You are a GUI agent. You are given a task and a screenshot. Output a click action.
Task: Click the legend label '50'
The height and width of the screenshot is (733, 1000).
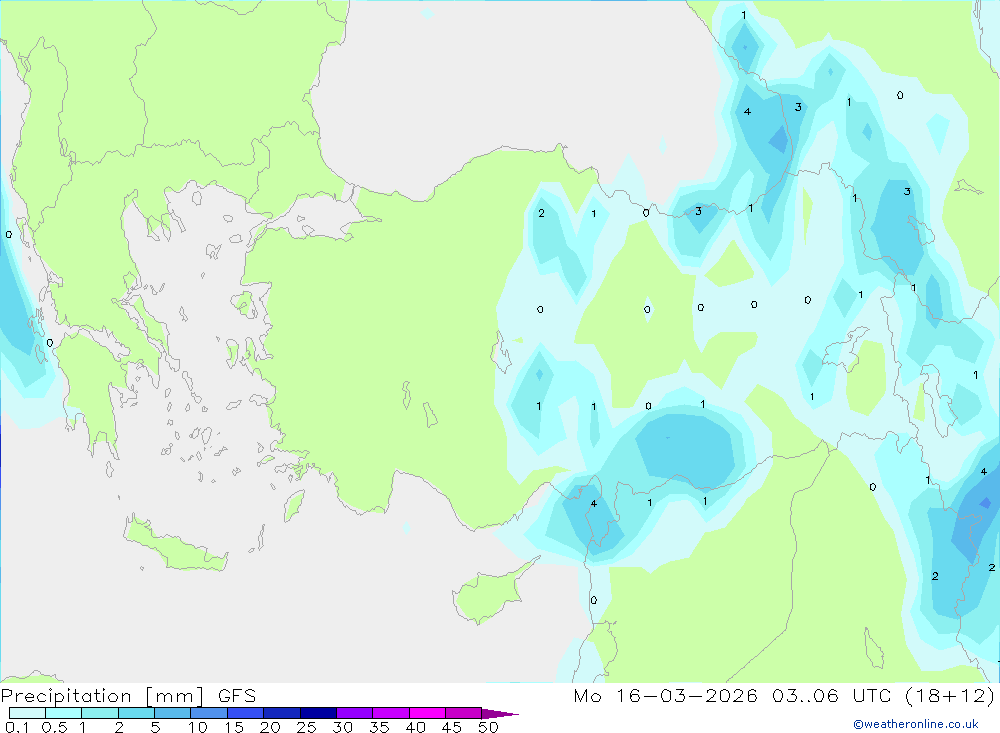coord(488,727)
